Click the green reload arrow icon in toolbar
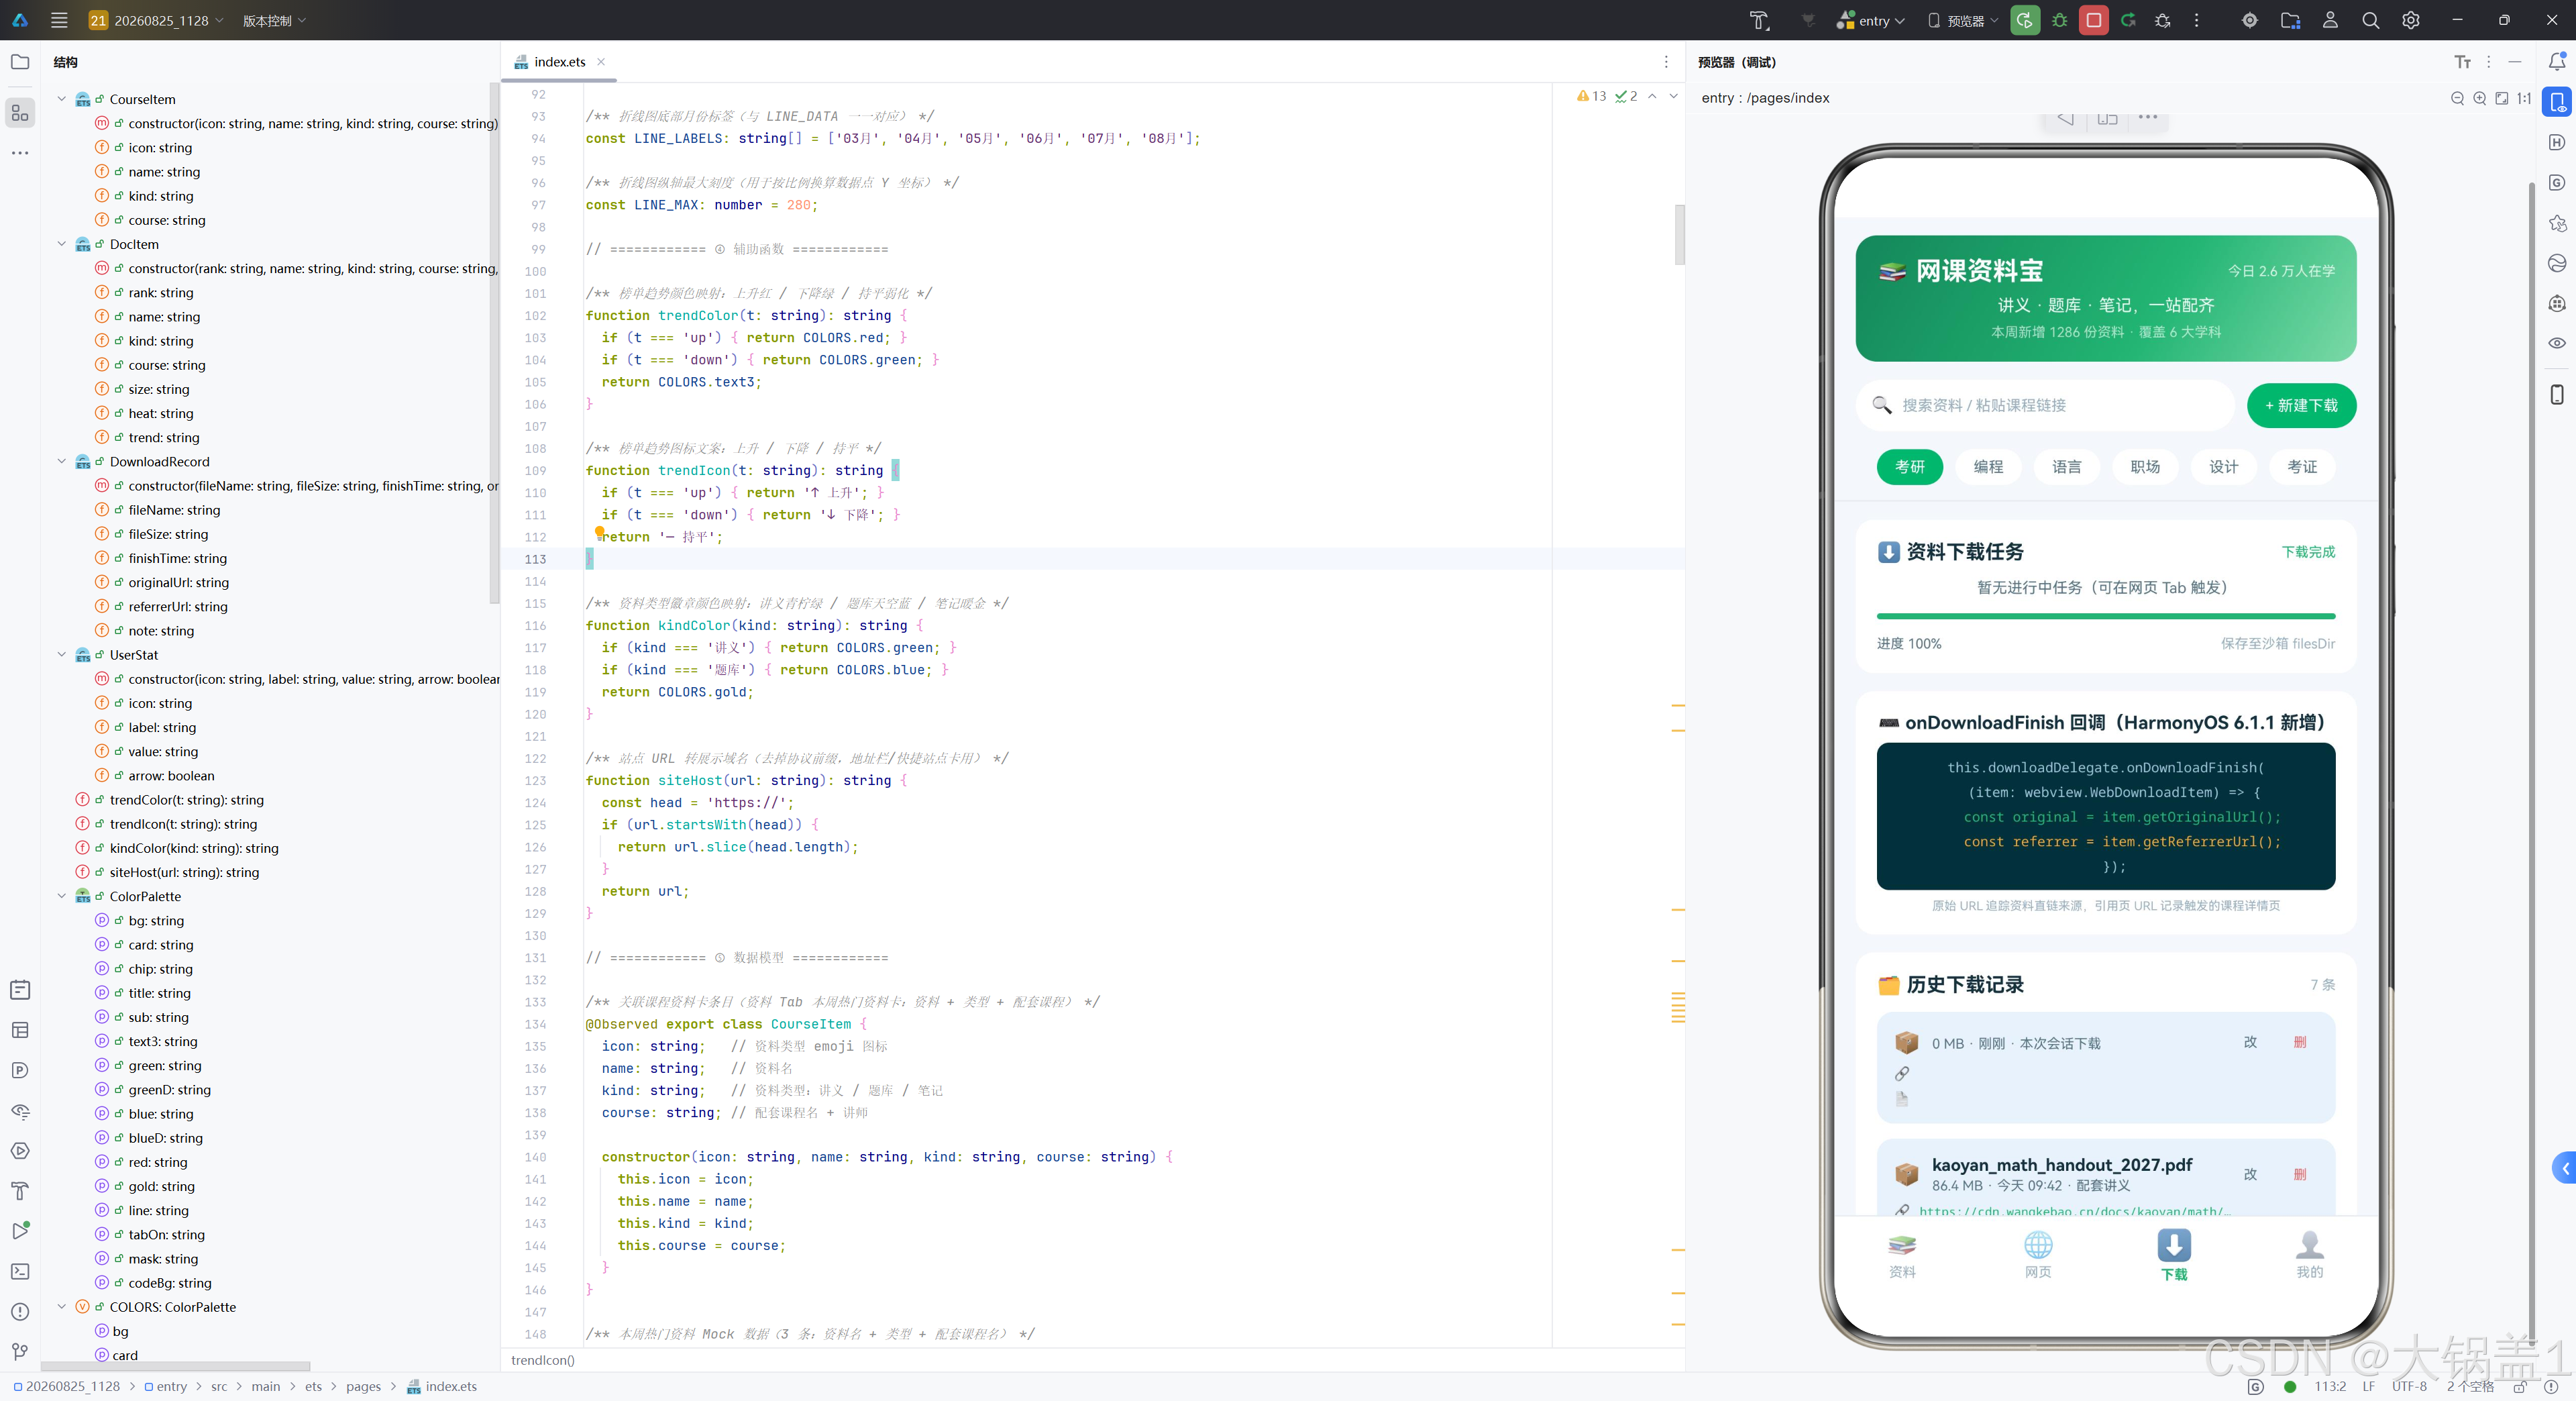Image resolution: width=2576 pixels, height=1401 pixels. coord(2128,20)
